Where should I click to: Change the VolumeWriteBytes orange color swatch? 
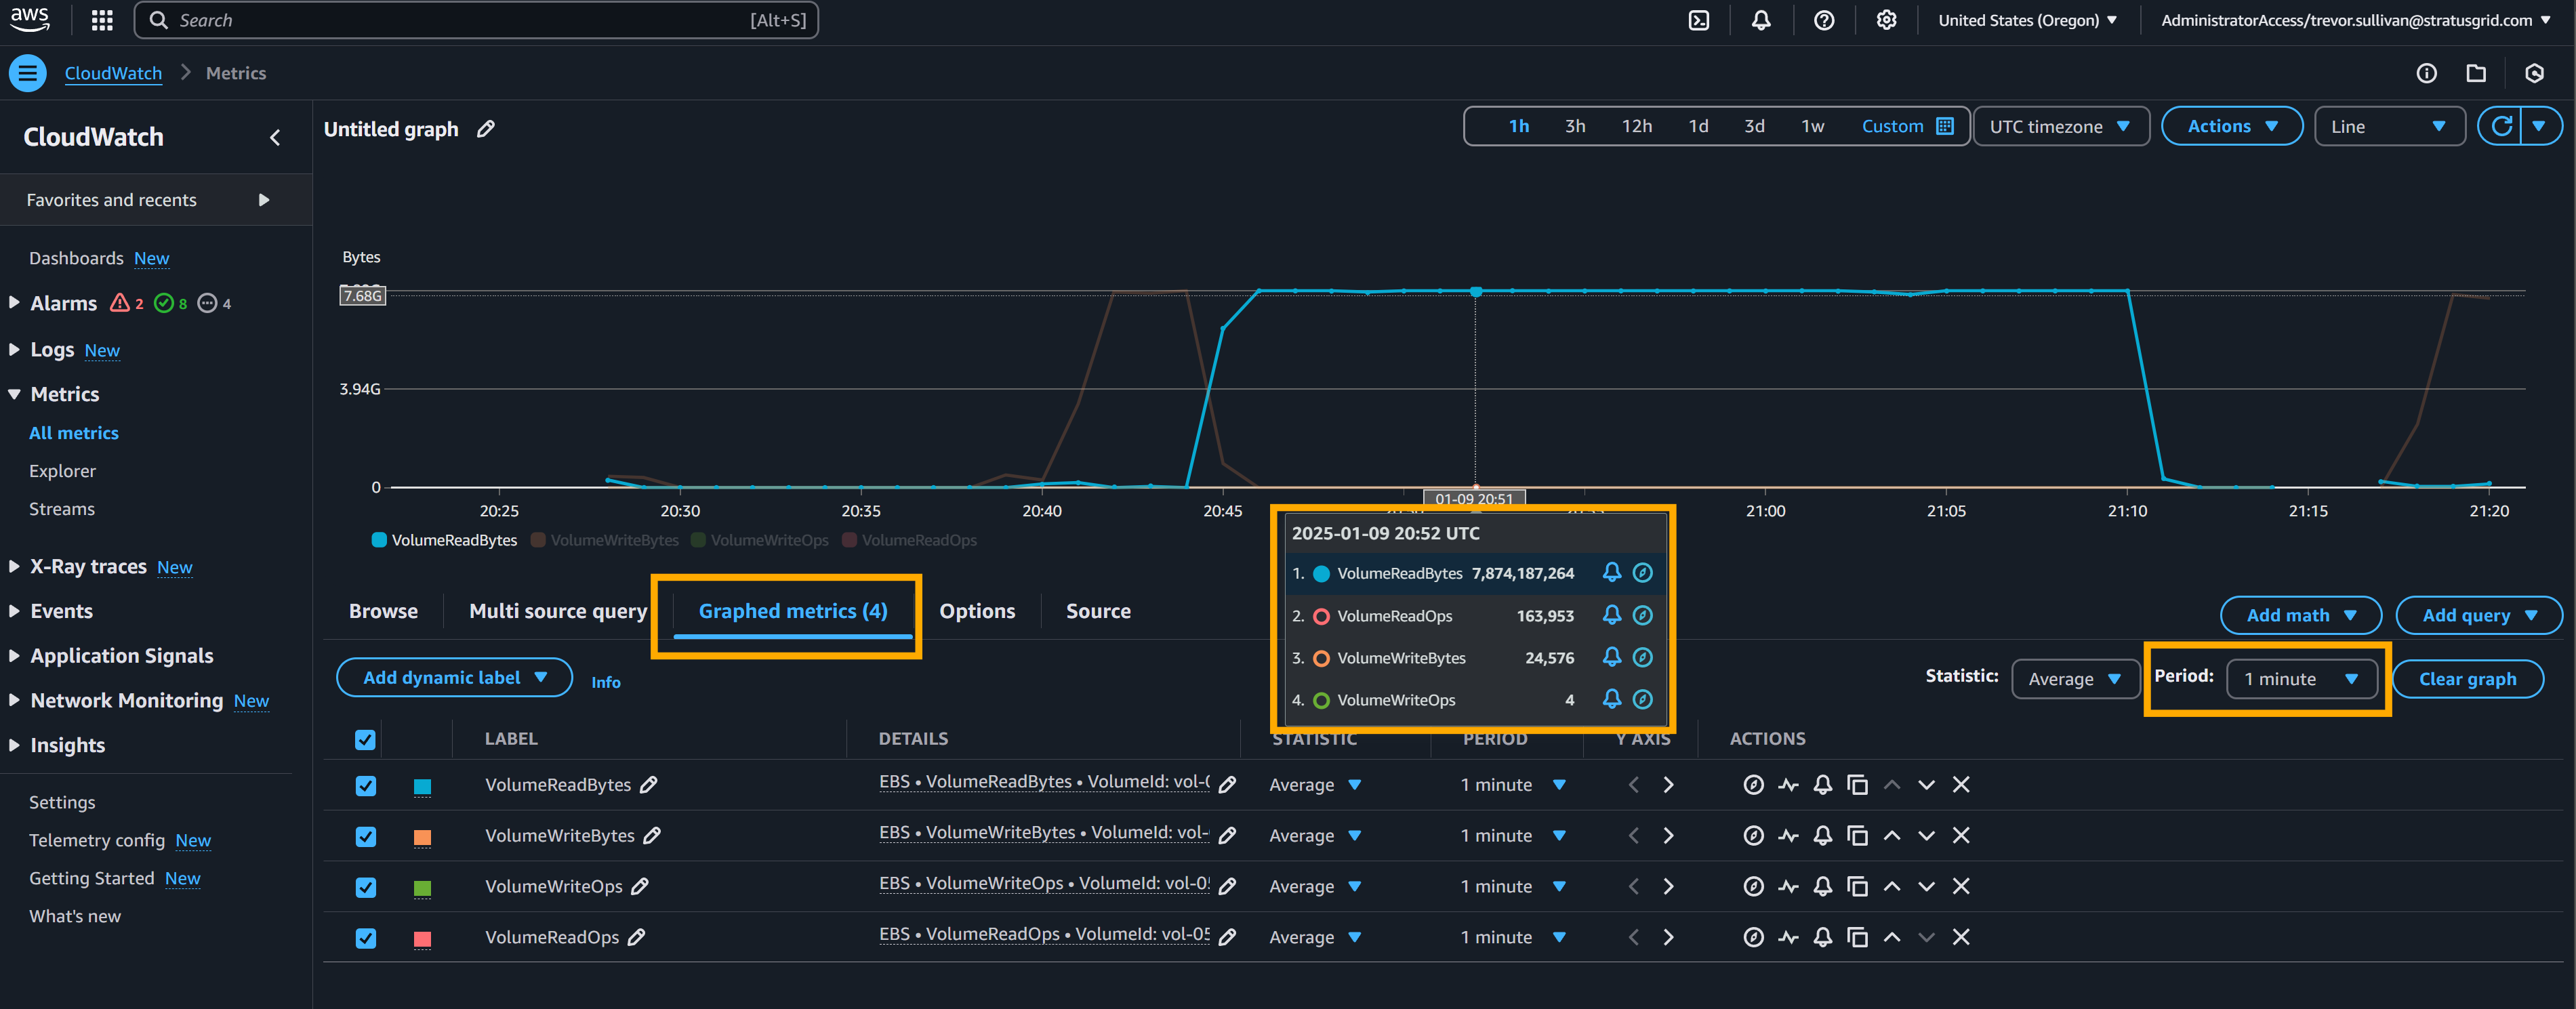coord(422,838)
